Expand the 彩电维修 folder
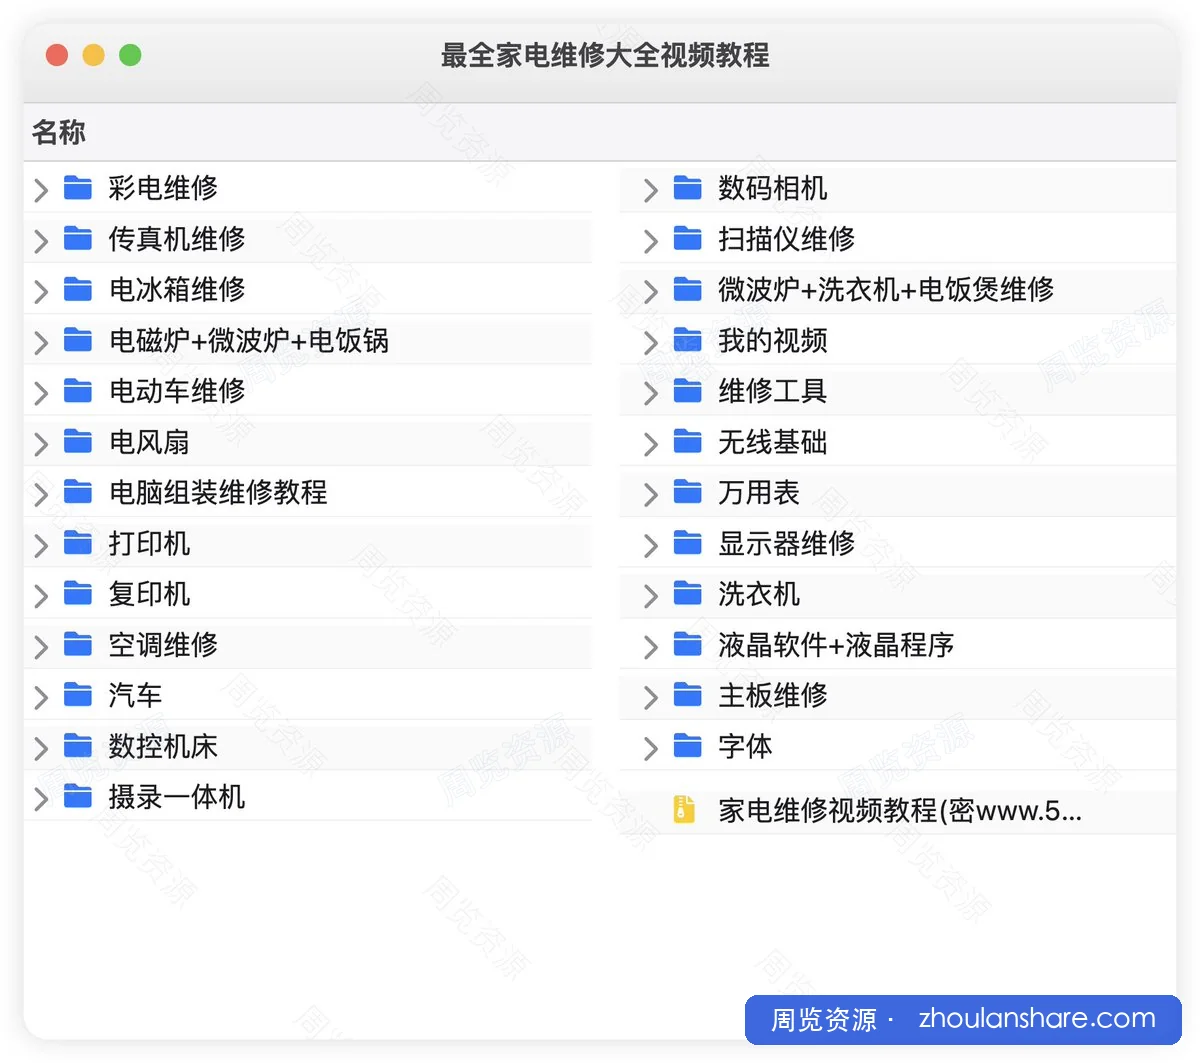Viewport: 1200px width, 1063px height. [41, 189]
